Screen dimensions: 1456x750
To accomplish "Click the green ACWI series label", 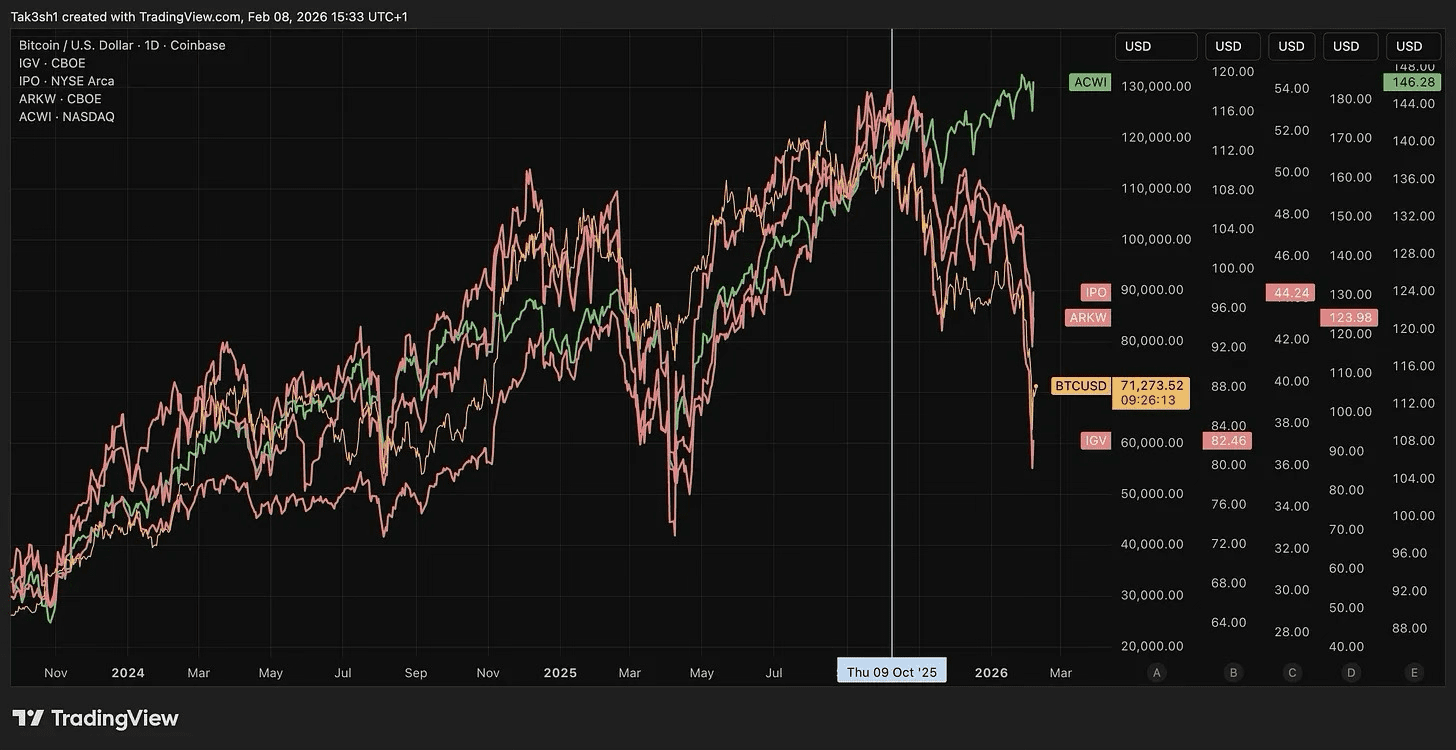I will pyautogui.click(x=1090, y=82).
